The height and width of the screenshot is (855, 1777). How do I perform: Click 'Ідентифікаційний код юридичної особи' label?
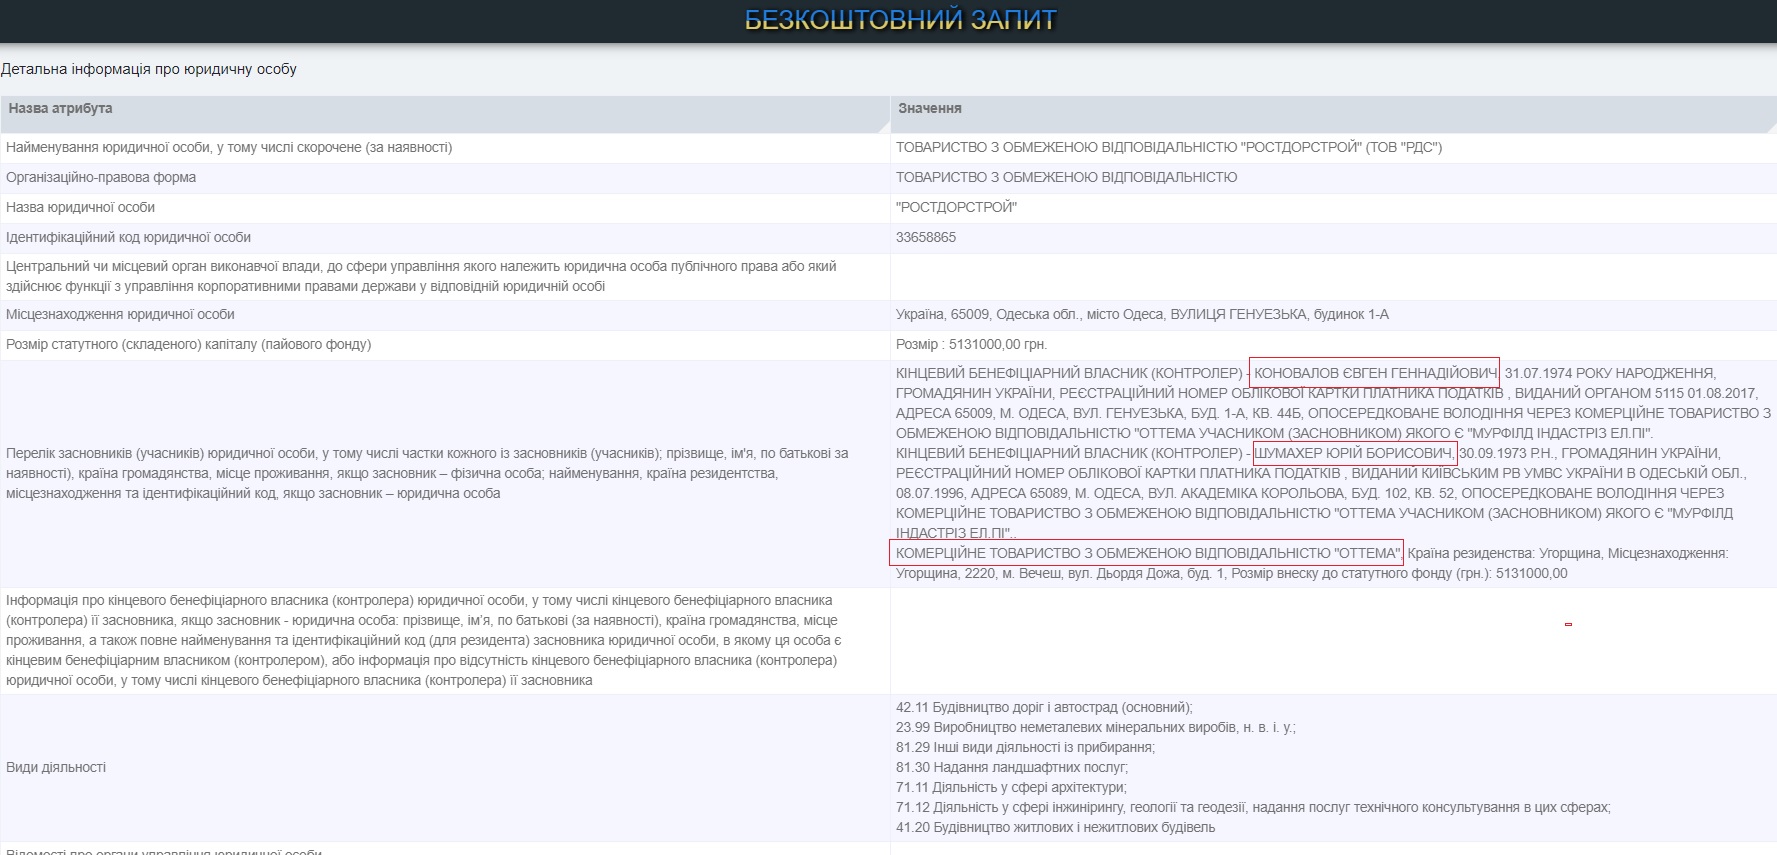point(128,237)
